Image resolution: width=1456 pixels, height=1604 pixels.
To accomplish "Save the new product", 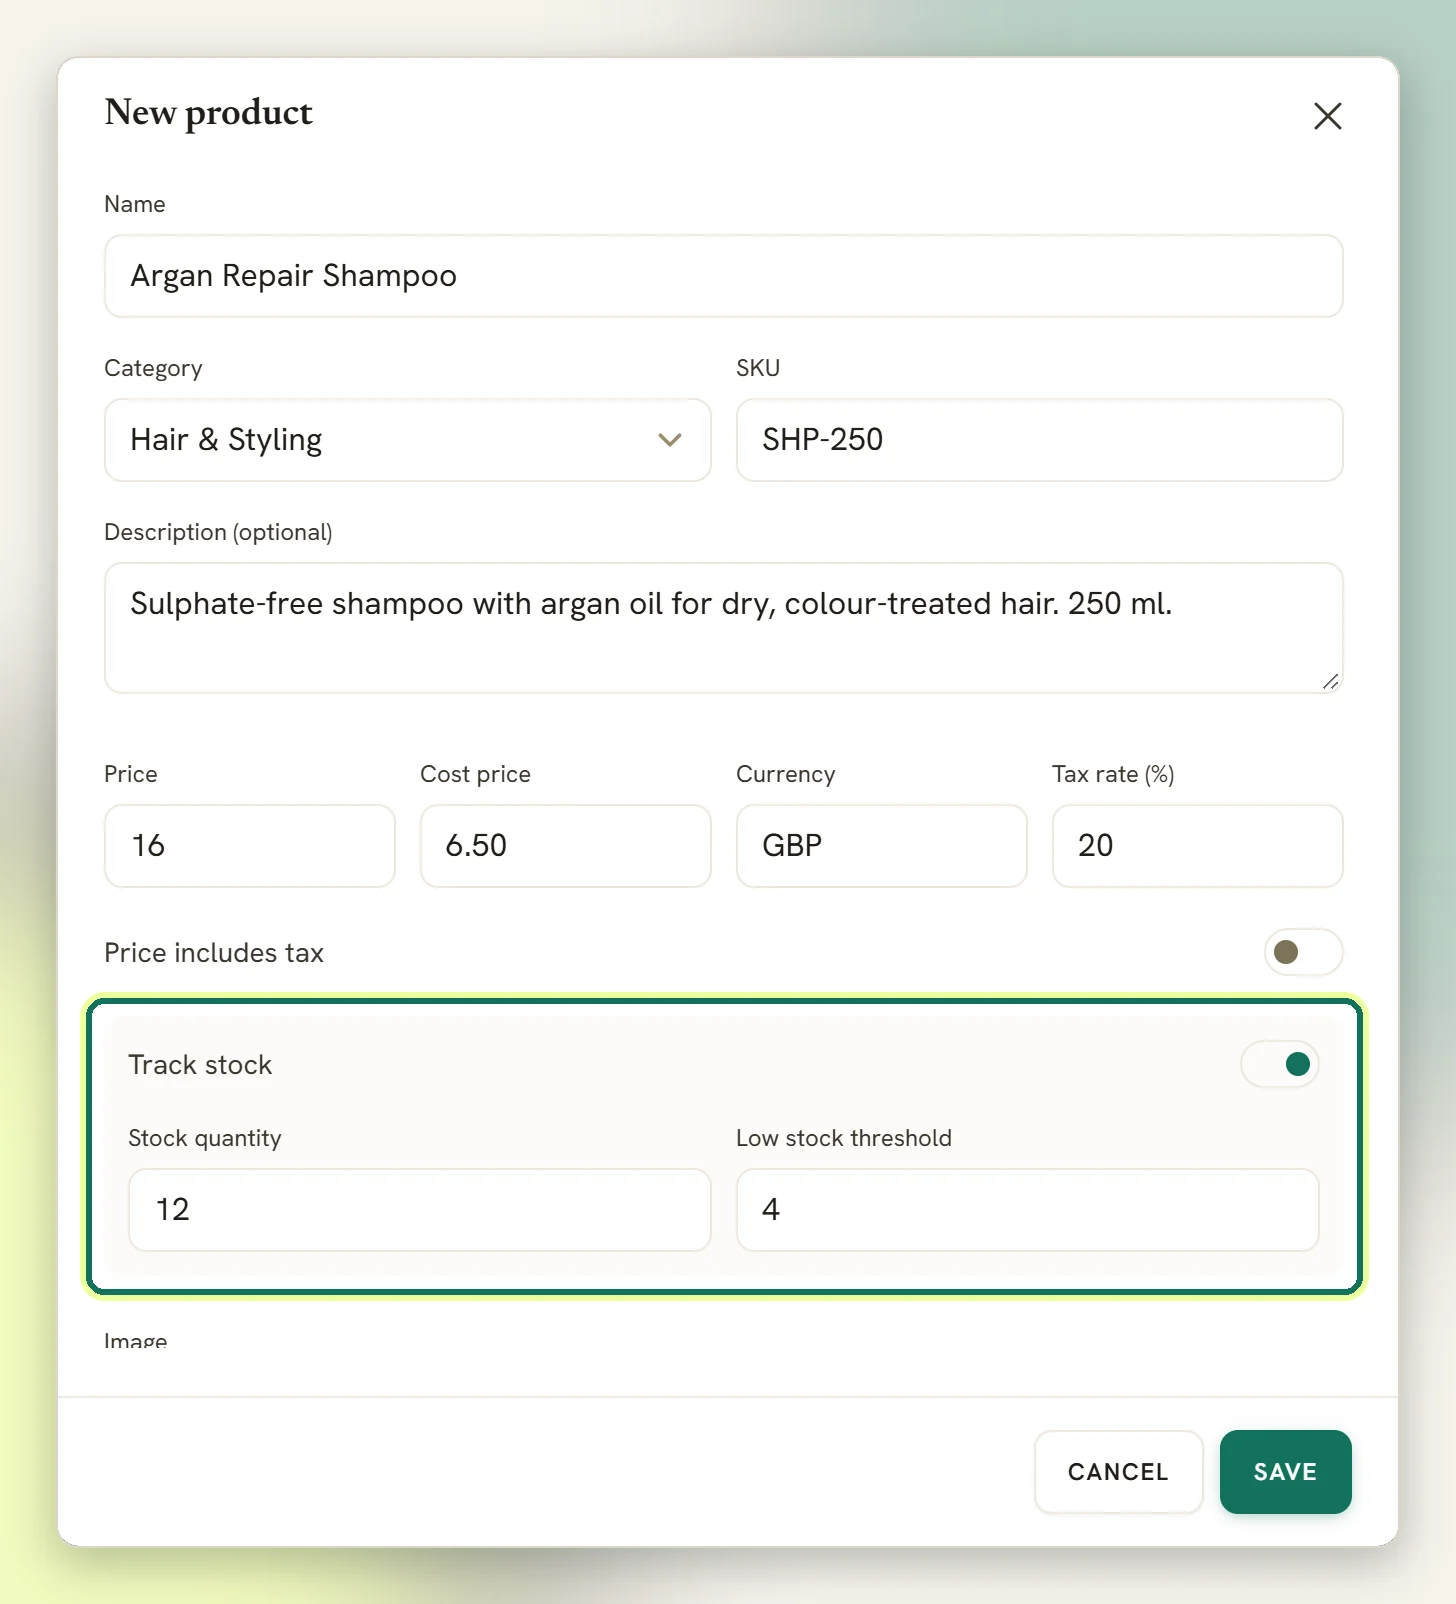I will coord(1285,1472).
